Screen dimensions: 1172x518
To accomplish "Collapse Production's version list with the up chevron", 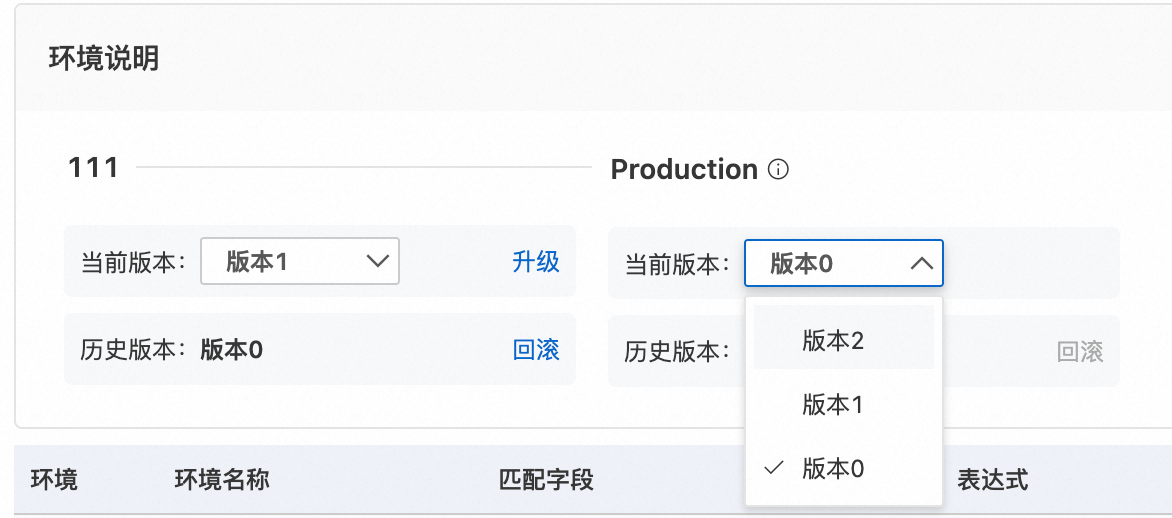I will [x=921, y=264].
